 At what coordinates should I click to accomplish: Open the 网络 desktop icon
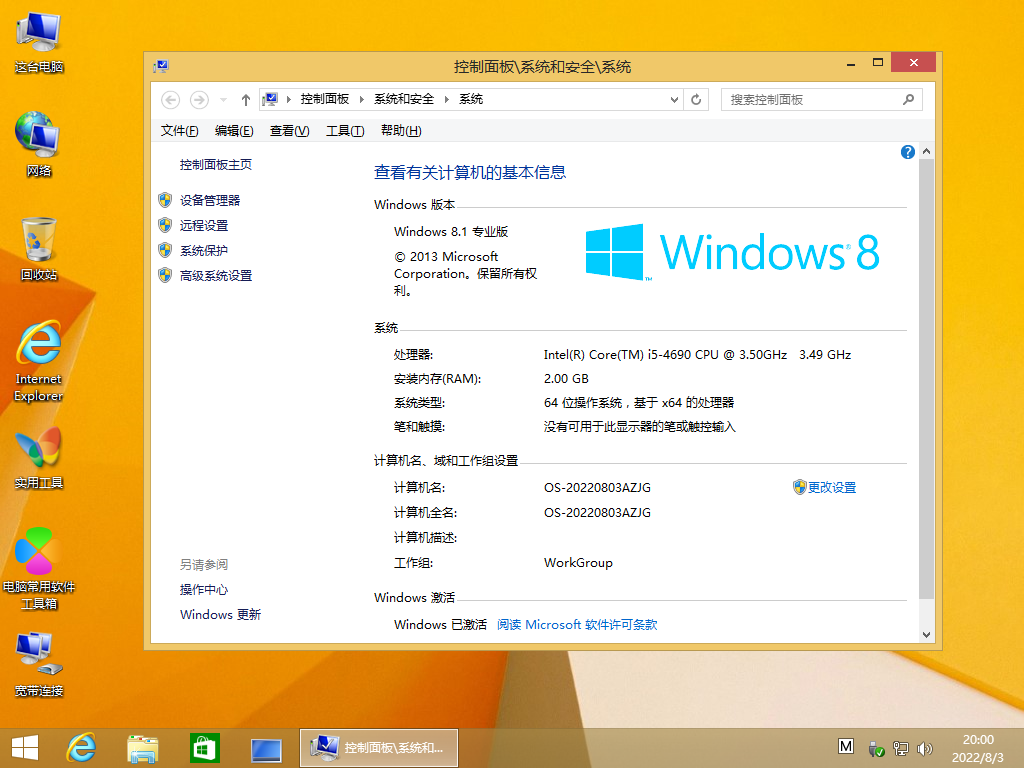click(39, 144)
